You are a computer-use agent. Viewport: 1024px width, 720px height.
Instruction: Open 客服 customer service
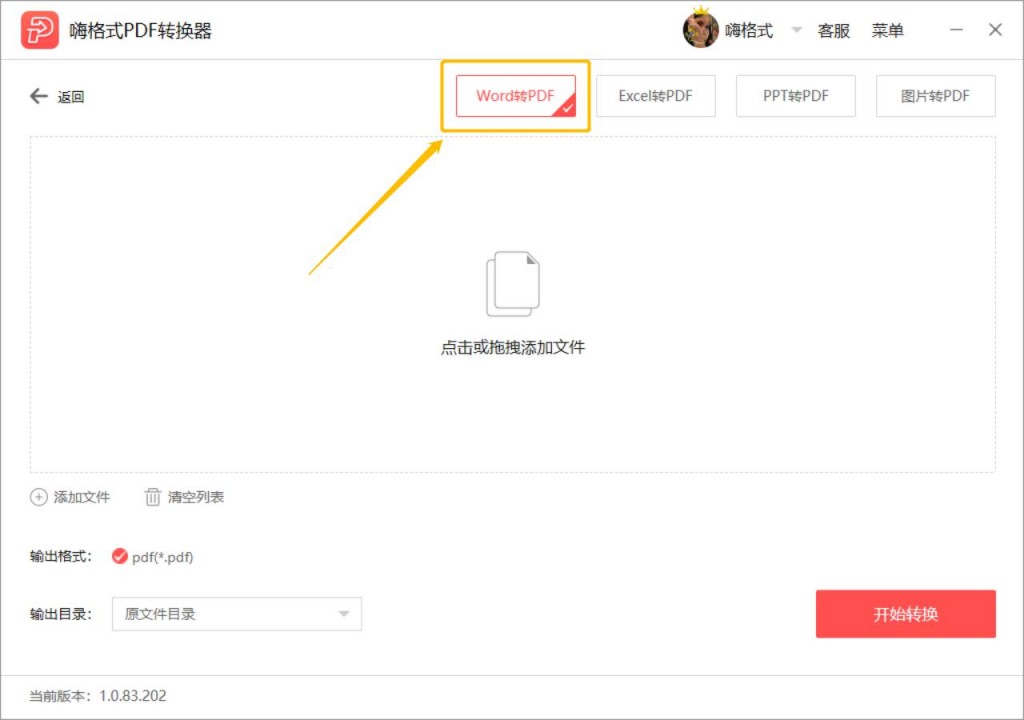(x=834, y=30)
